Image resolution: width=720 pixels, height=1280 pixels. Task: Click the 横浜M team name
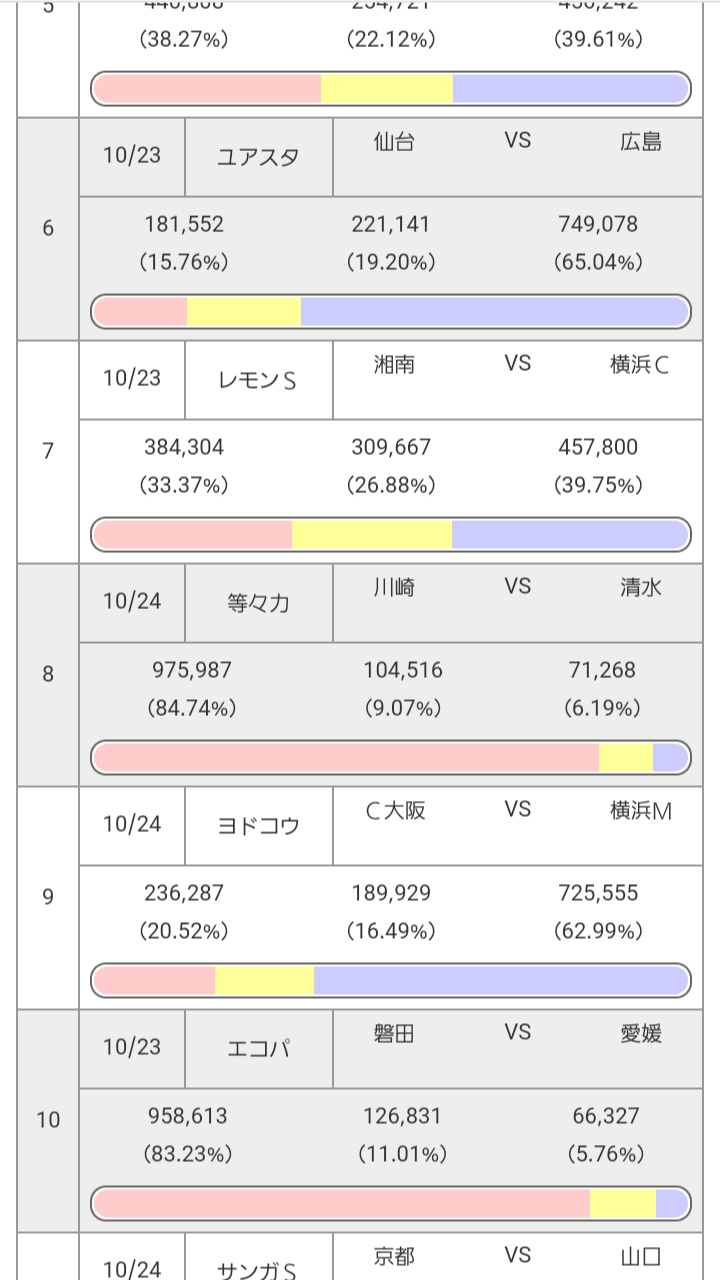pyautogui.click(x=640, y=811)
